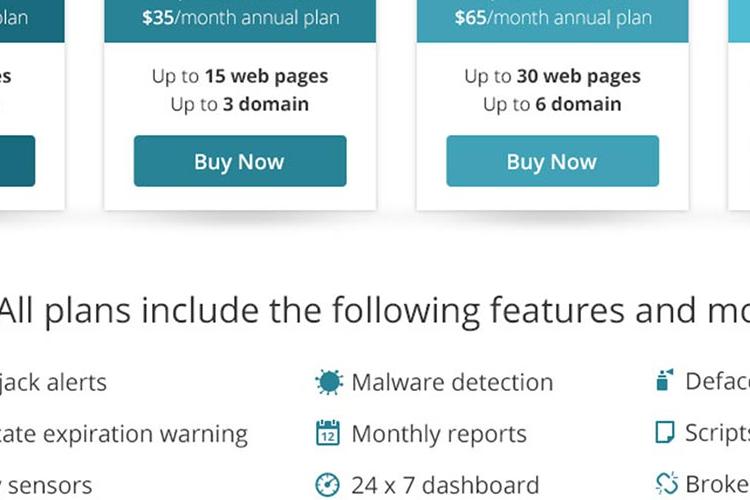Image resolution: width=750 pixels, height=500 pixels.
Task: Click the Malware detection bug icon
Action: (x=329, y=382)
